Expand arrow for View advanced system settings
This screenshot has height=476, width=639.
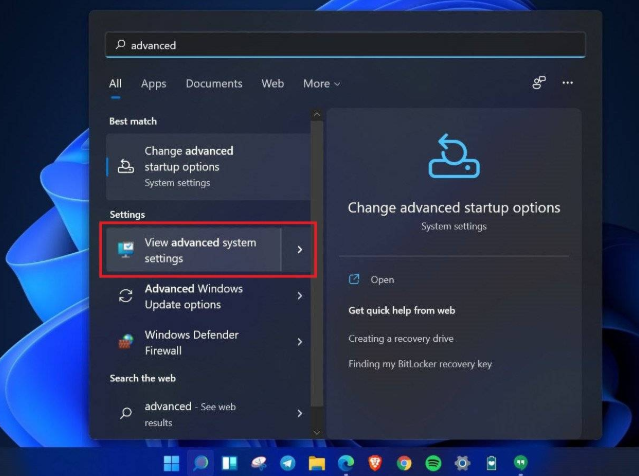pos(299,250)
